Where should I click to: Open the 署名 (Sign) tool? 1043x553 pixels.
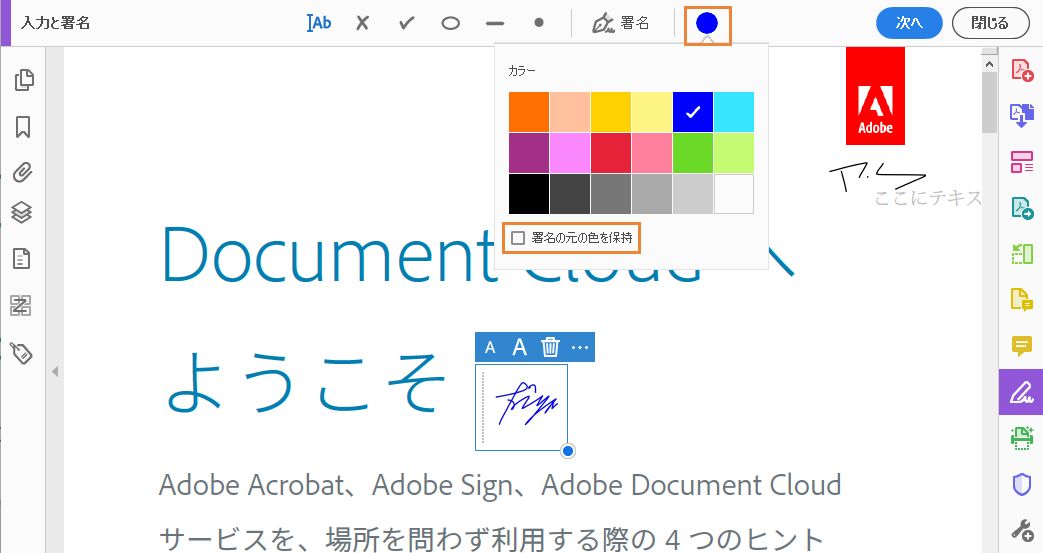[x=621, y=23]
